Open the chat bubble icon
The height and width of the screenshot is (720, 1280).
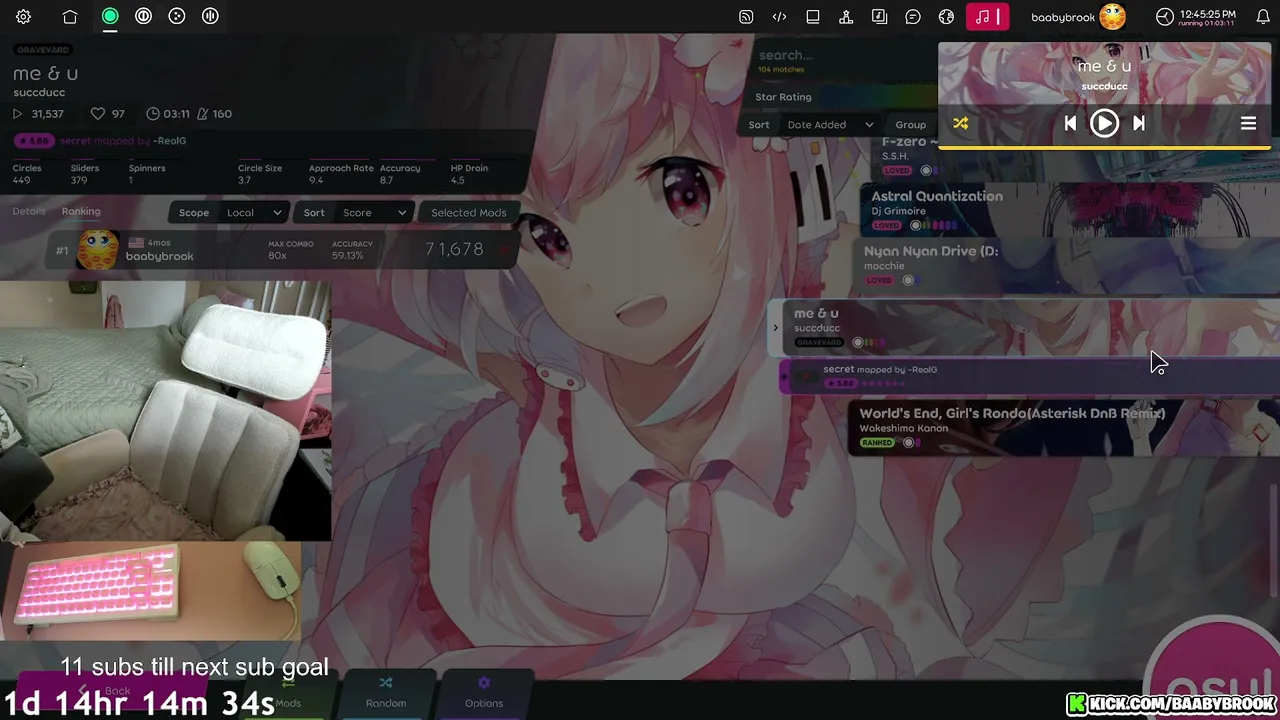coord(913,17)
